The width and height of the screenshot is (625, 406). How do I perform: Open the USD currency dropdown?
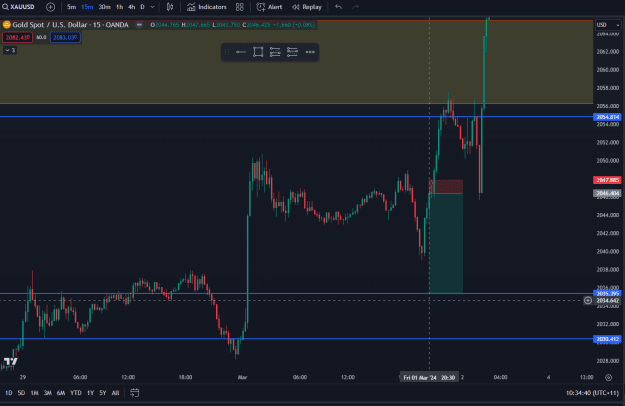click(607, 25)
